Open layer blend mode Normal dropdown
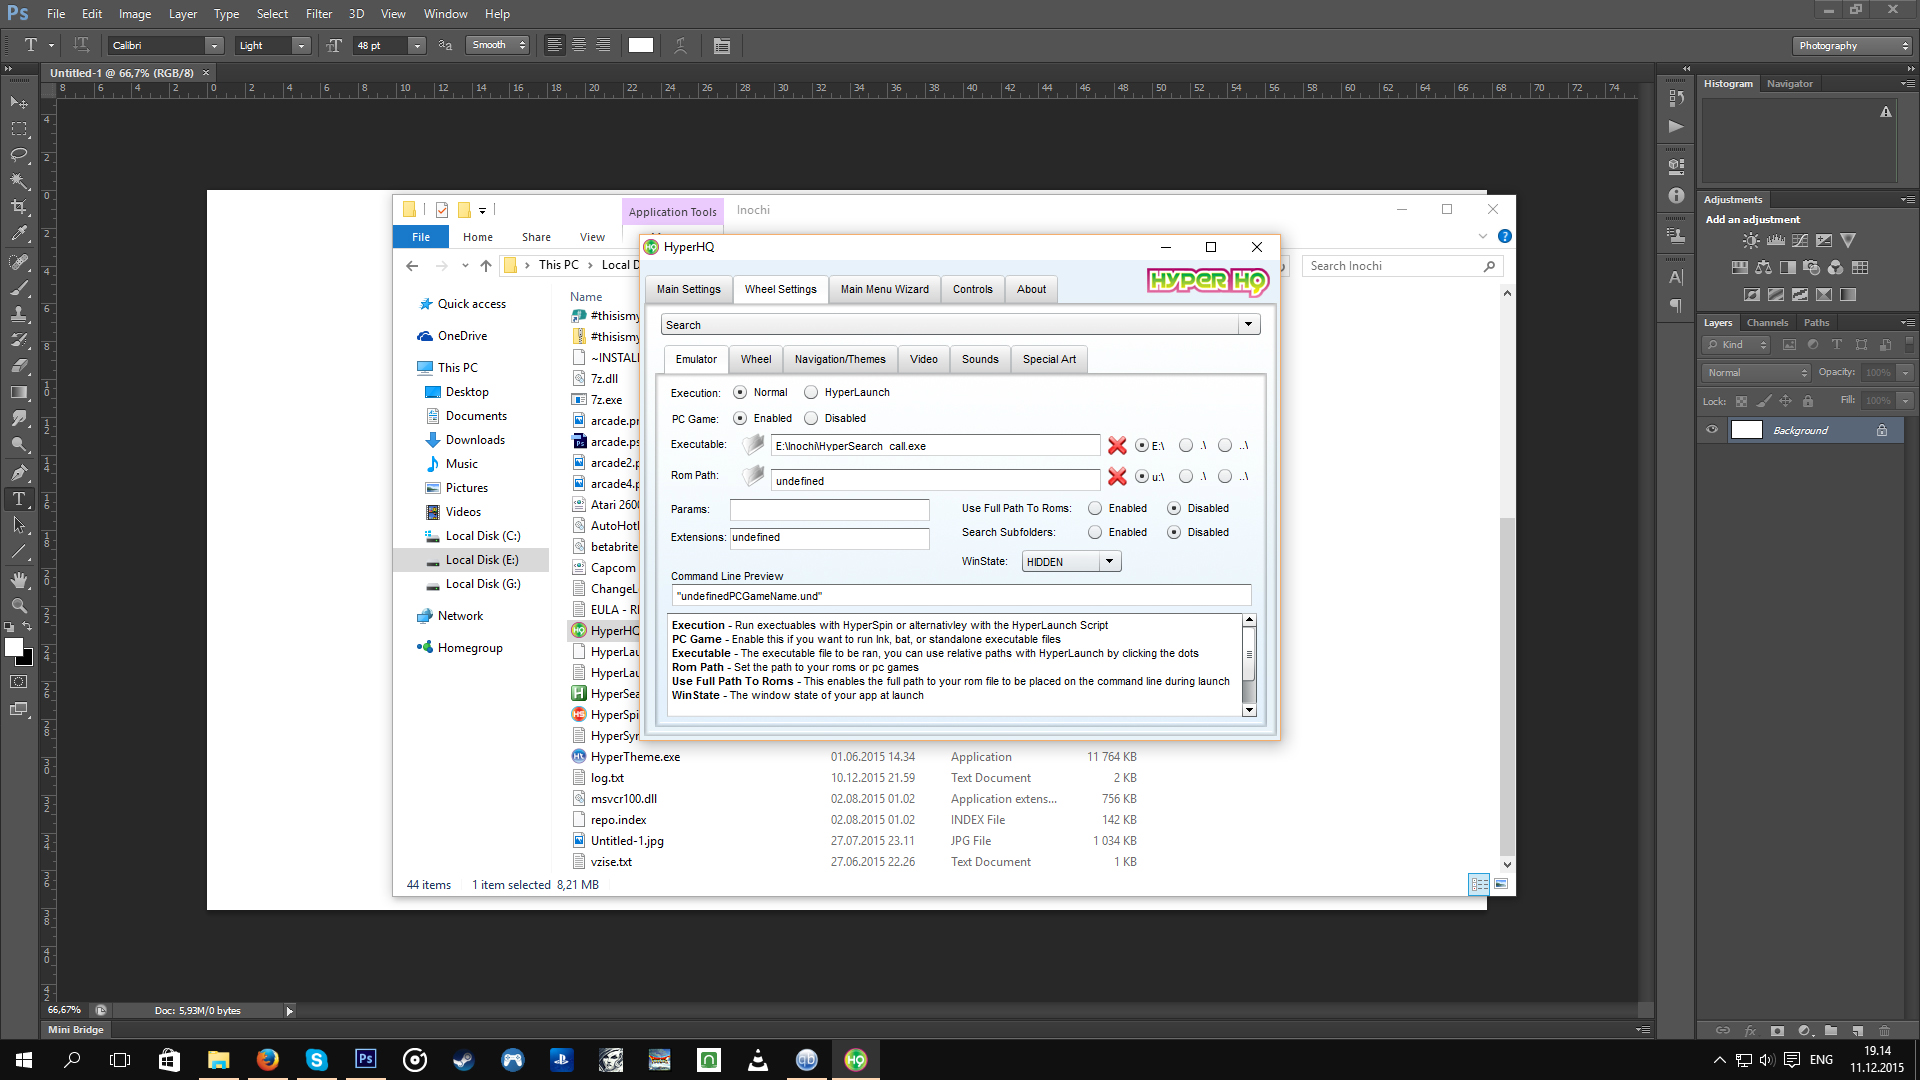This screenshot has width=1920, height=1080. pyautogui.click(x=1757, y=373)
